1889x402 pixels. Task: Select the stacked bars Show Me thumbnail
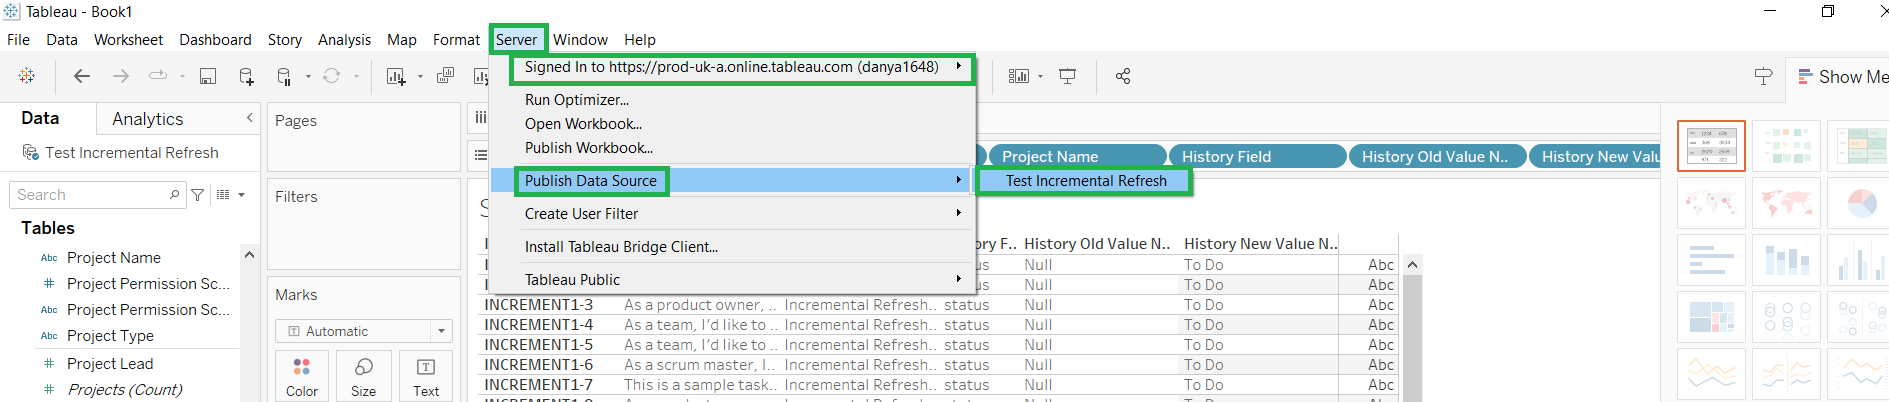click(x=1787, y=260)
